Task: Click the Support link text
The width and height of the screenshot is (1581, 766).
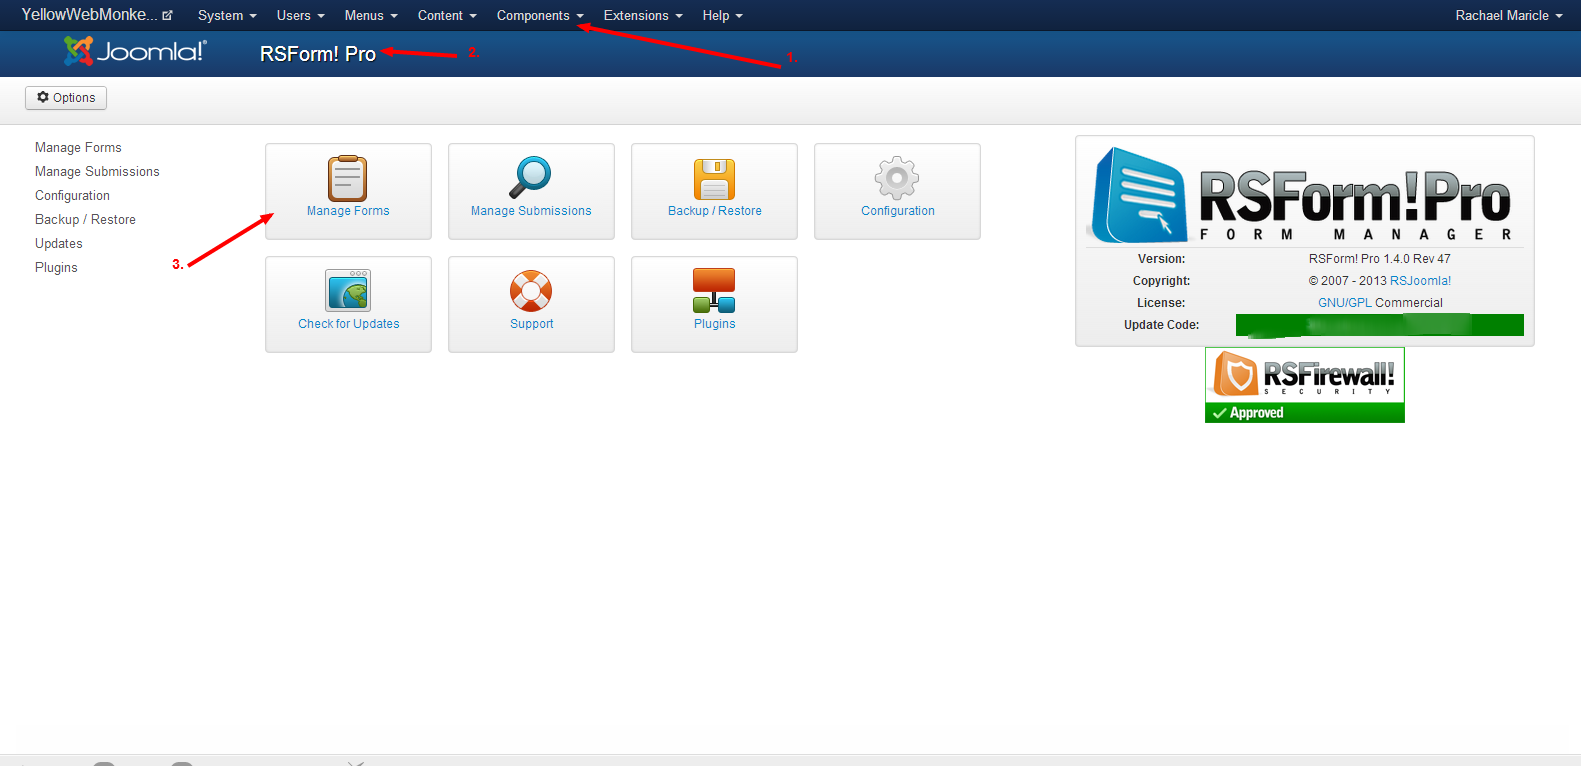Action: (x=531, y=324)
